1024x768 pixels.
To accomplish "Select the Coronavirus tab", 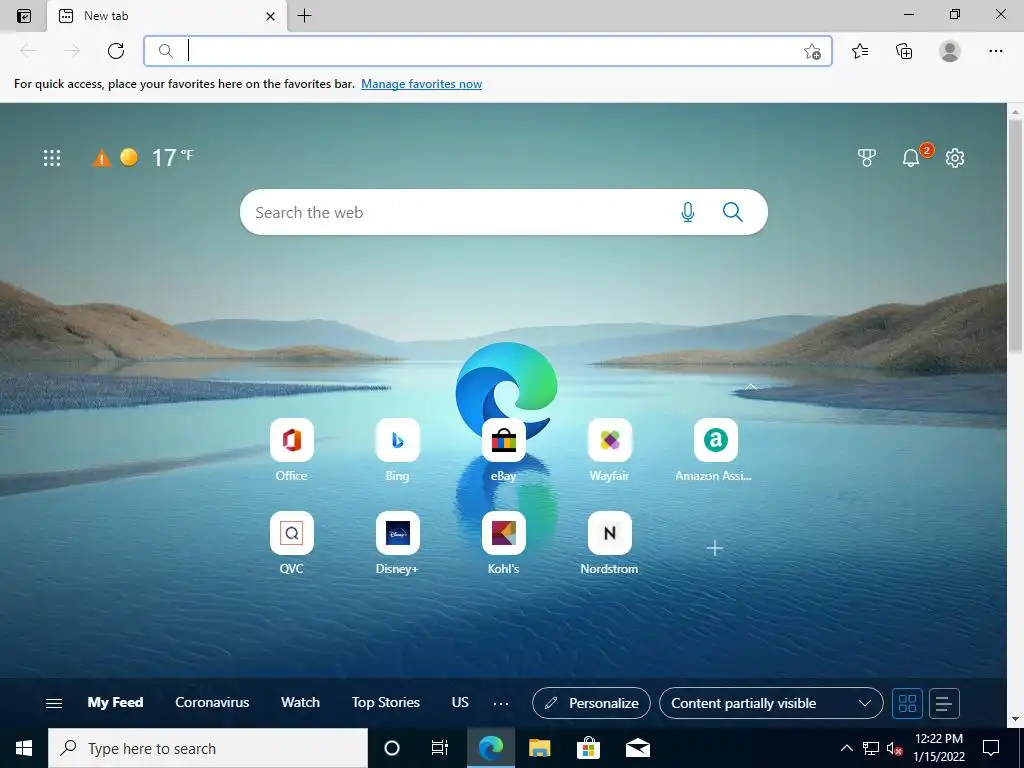I will [212, 702].
